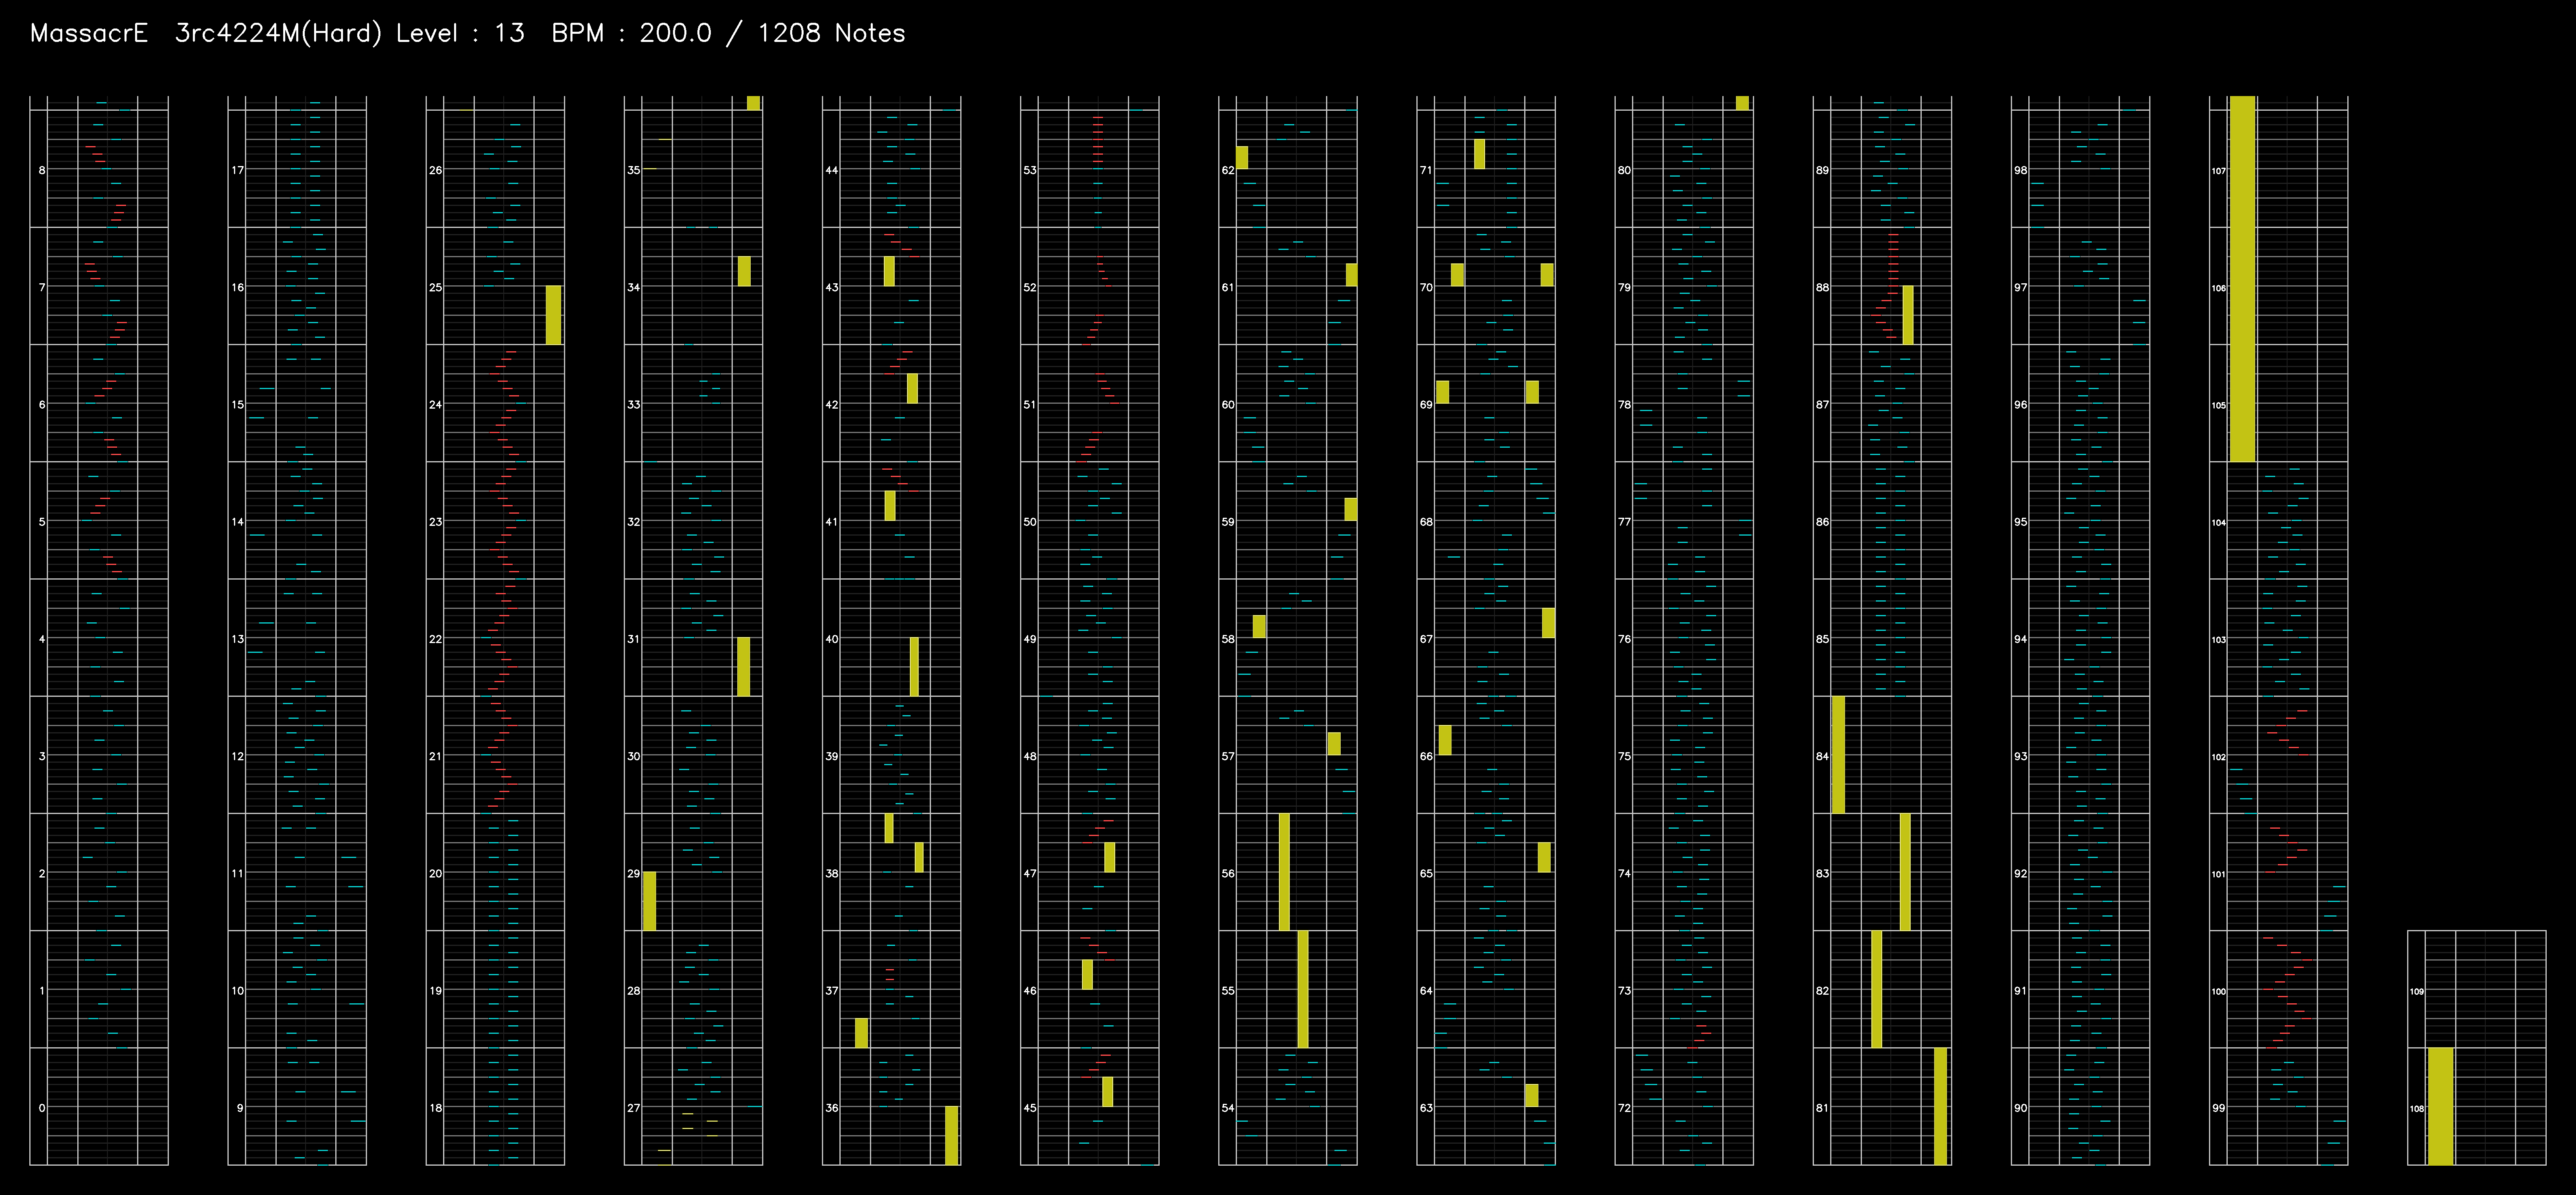This screenshot has width=2576, height=1195.
Task: Click the yellow long note in measure 88
Action: pyautogui.click(x=1908, y=315)
